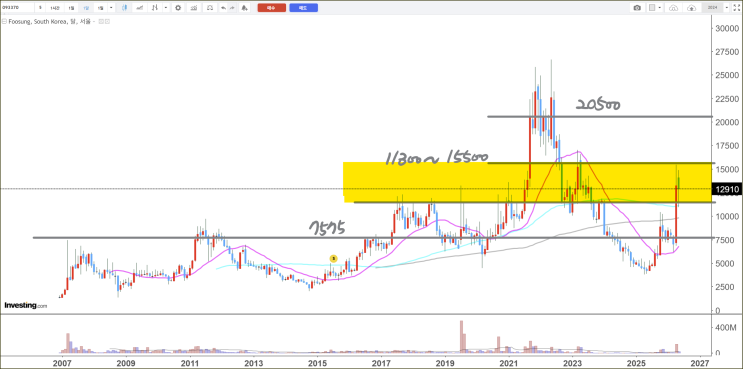
Task: Select the highlighted monthly interval tab
Action: pyautogui.click(x=86, y=8)
